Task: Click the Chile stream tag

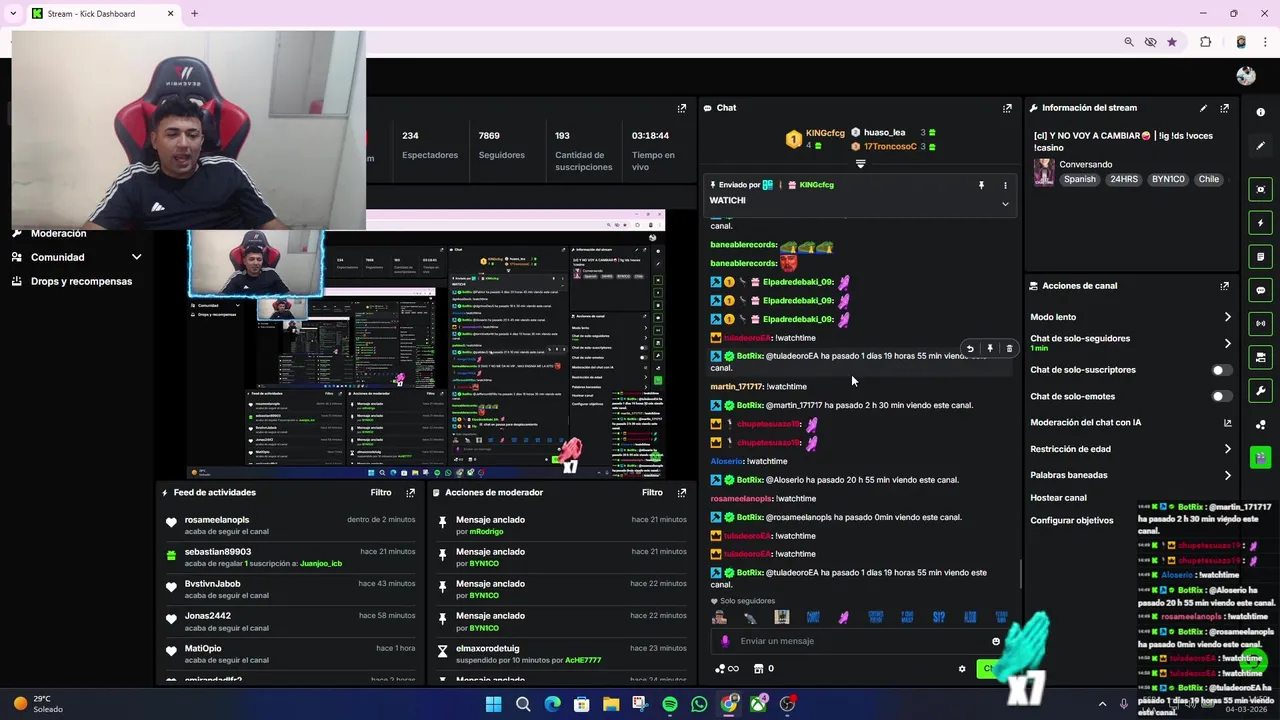Action: (x=1209, y=180)
